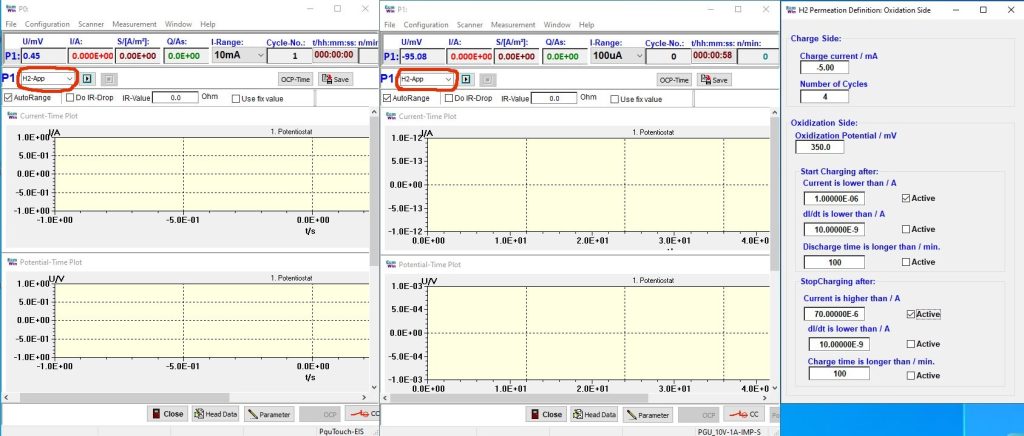Screen dimensions: 1024x436
Task: Click Save button in P1 window
Action: [714, 80]
